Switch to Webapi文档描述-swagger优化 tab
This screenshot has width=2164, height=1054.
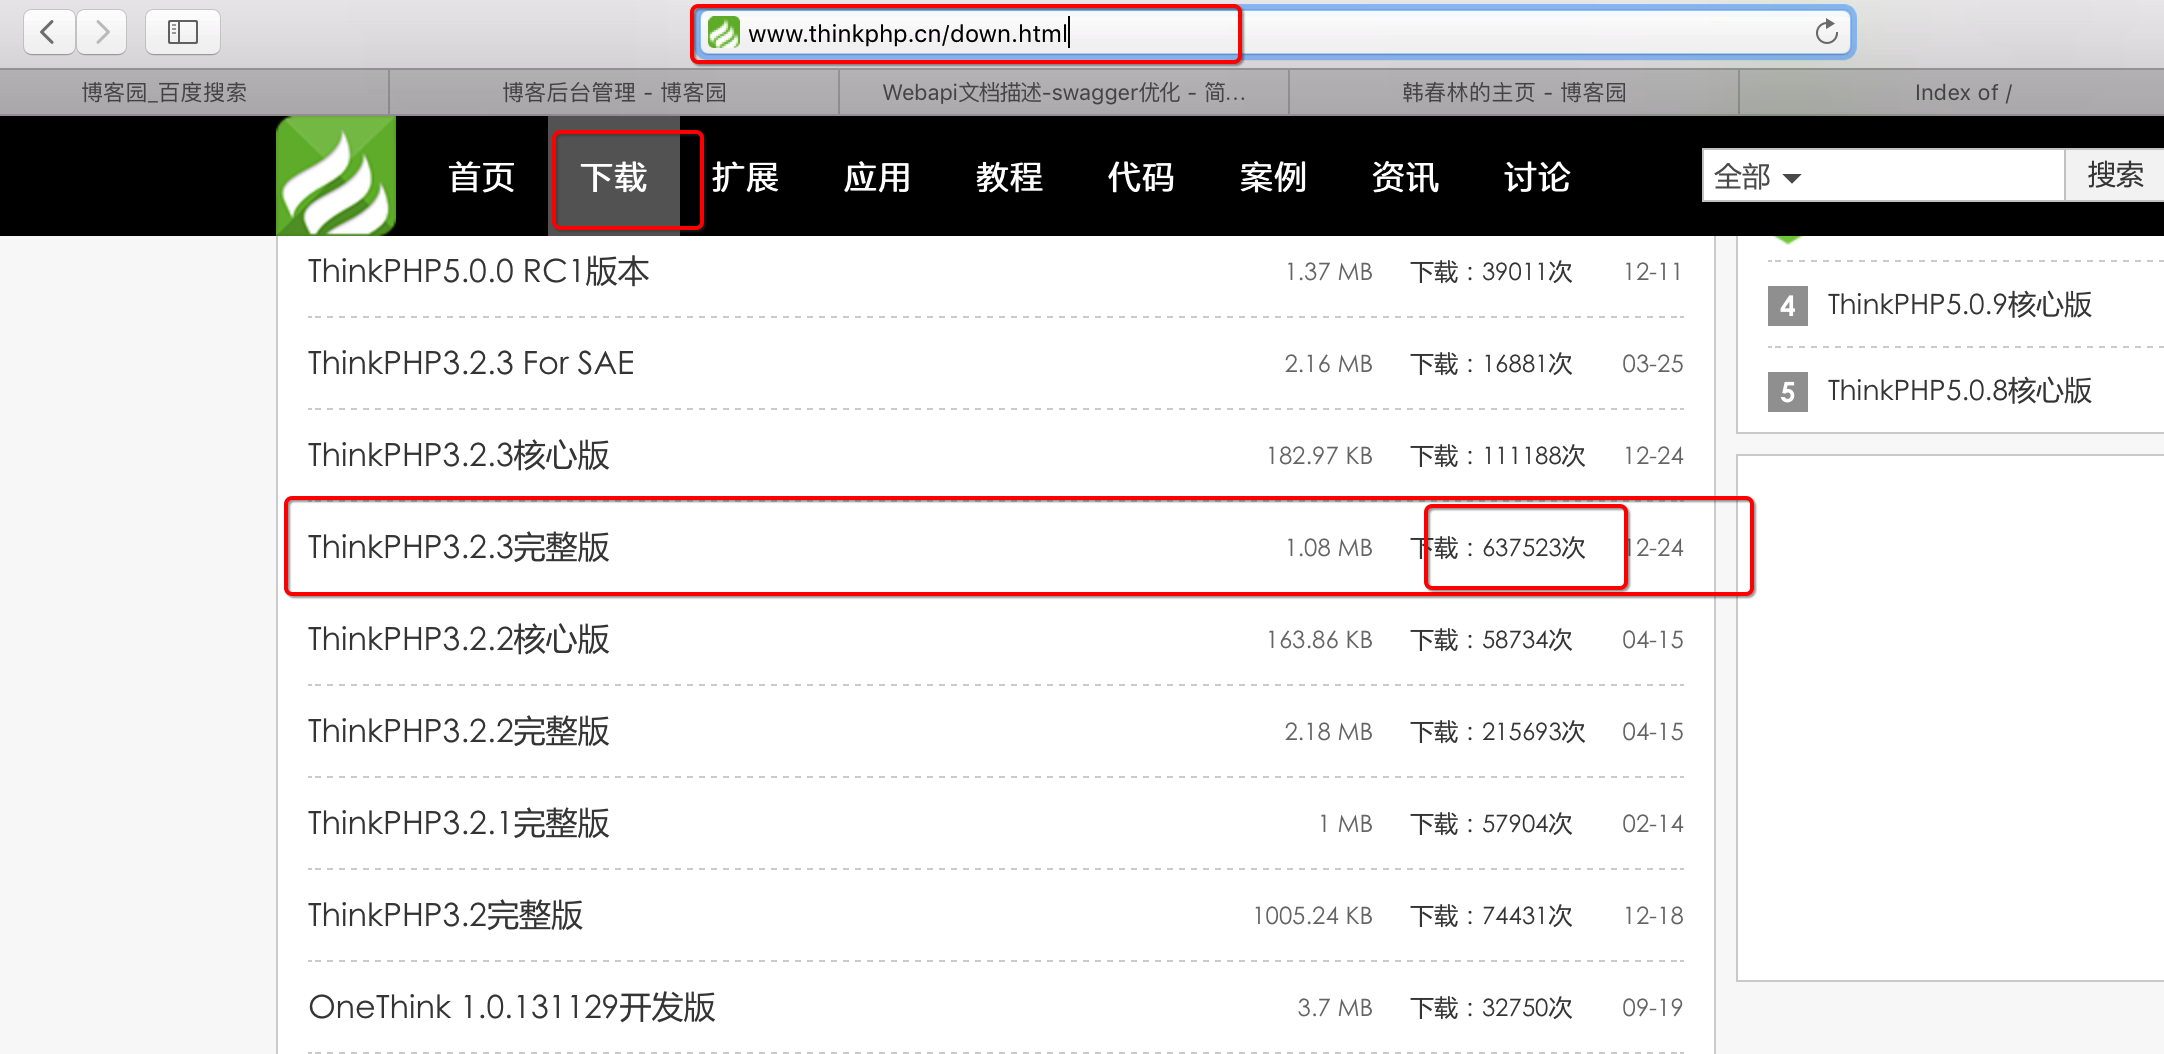click(x=1064, y=92)
